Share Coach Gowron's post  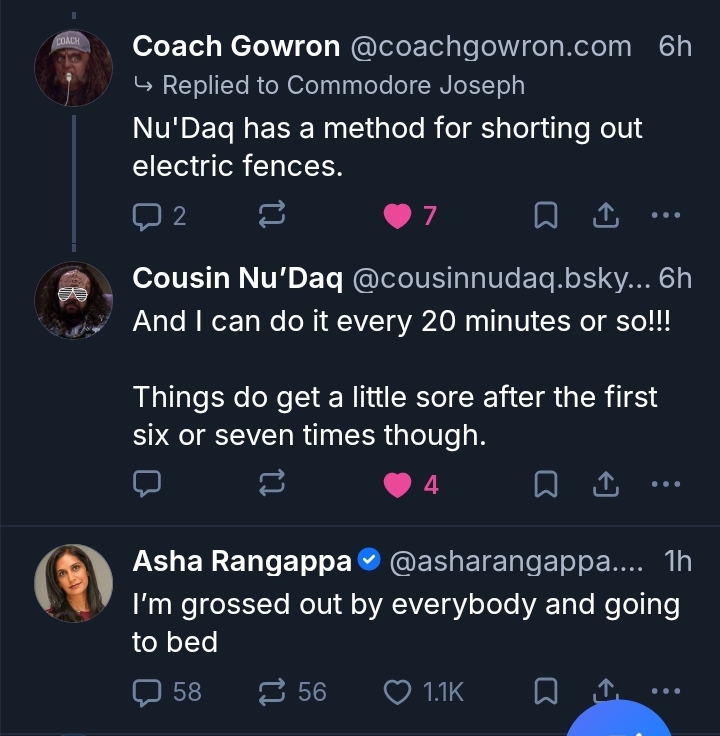click(605, 215)
